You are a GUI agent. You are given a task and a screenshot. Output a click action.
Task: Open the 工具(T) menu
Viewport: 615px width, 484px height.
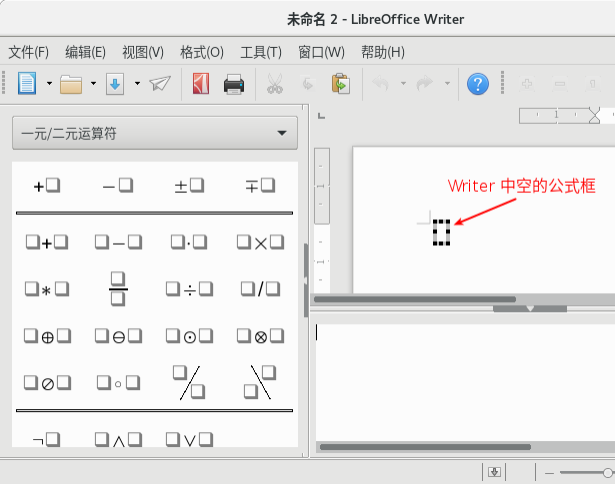click(261, 52)
